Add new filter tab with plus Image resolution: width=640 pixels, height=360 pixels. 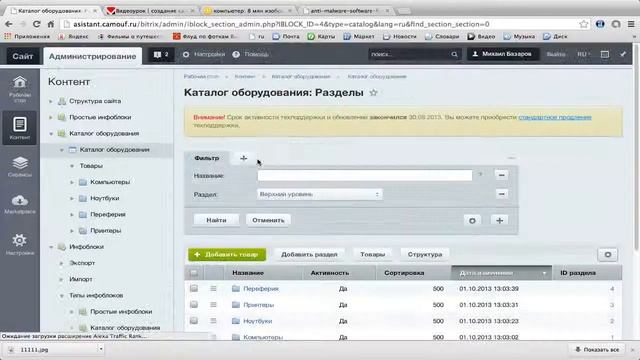[243, 158]
